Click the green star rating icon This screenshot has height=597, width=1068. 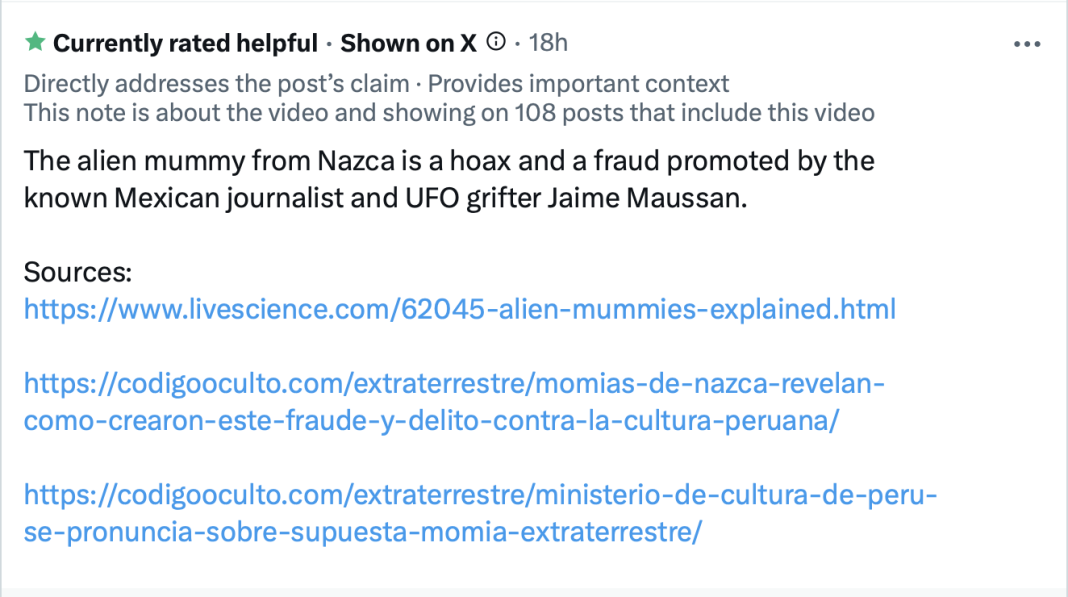tap(35, 43)
